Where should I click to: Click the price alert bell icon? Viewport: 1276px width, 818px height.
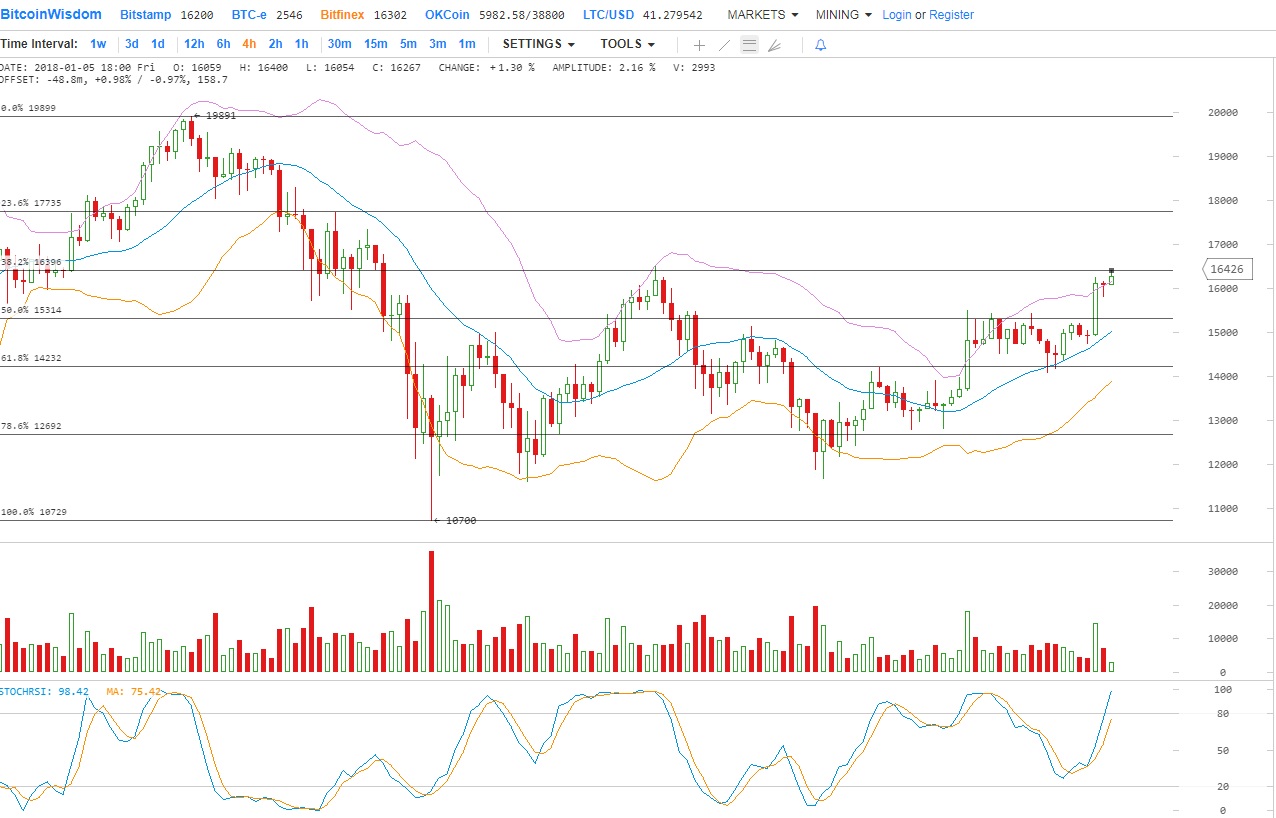point(820,45)
